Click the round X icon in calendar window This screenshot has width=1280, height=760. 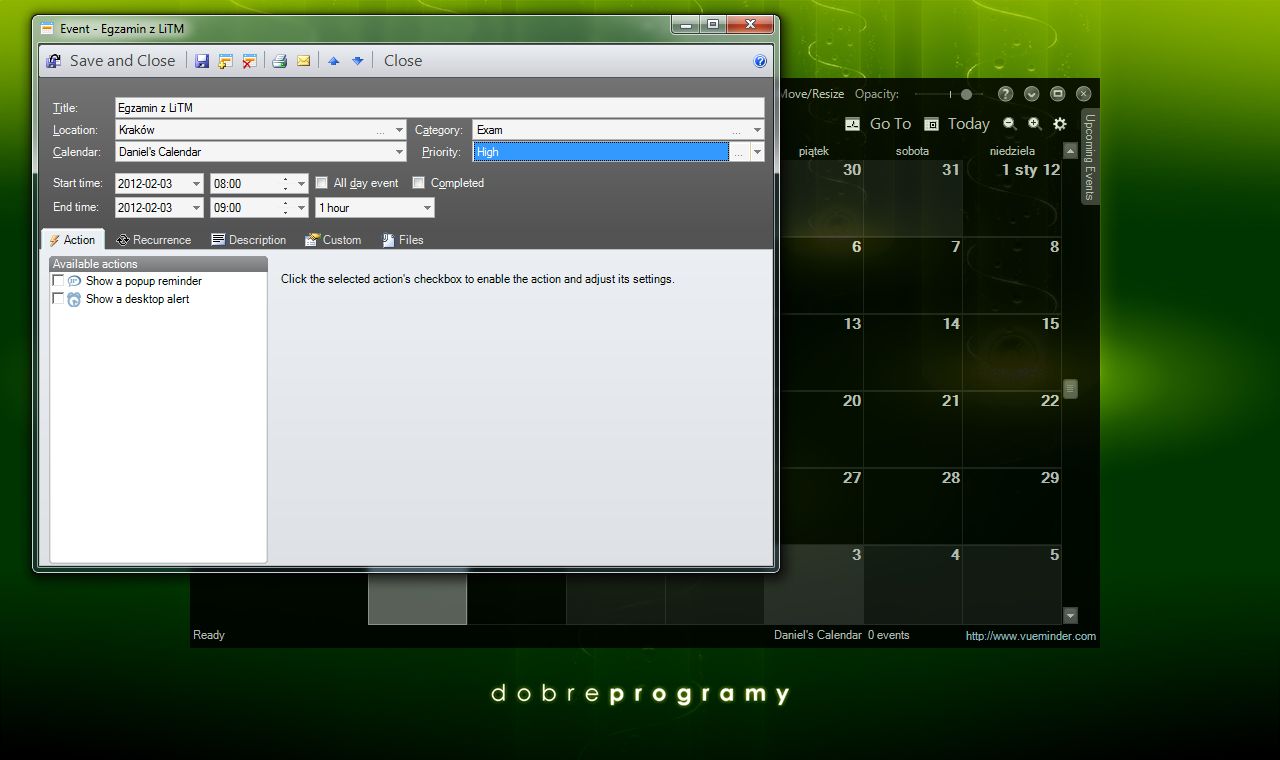pos(1084,94)
